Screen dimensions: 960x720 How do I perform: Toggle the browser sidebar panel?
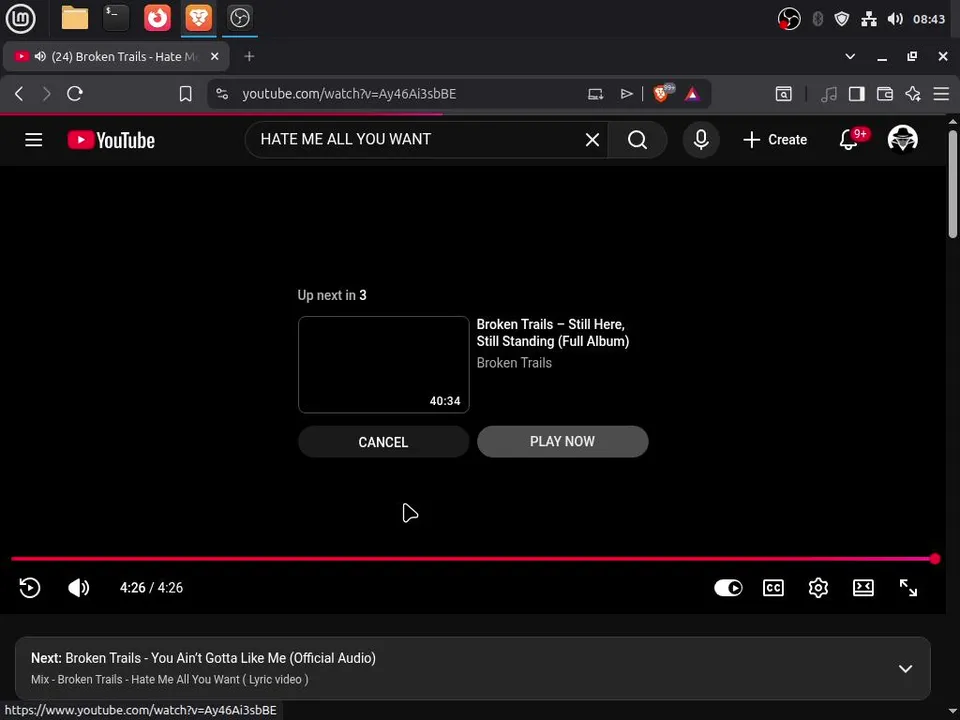[x=857, y=94]
